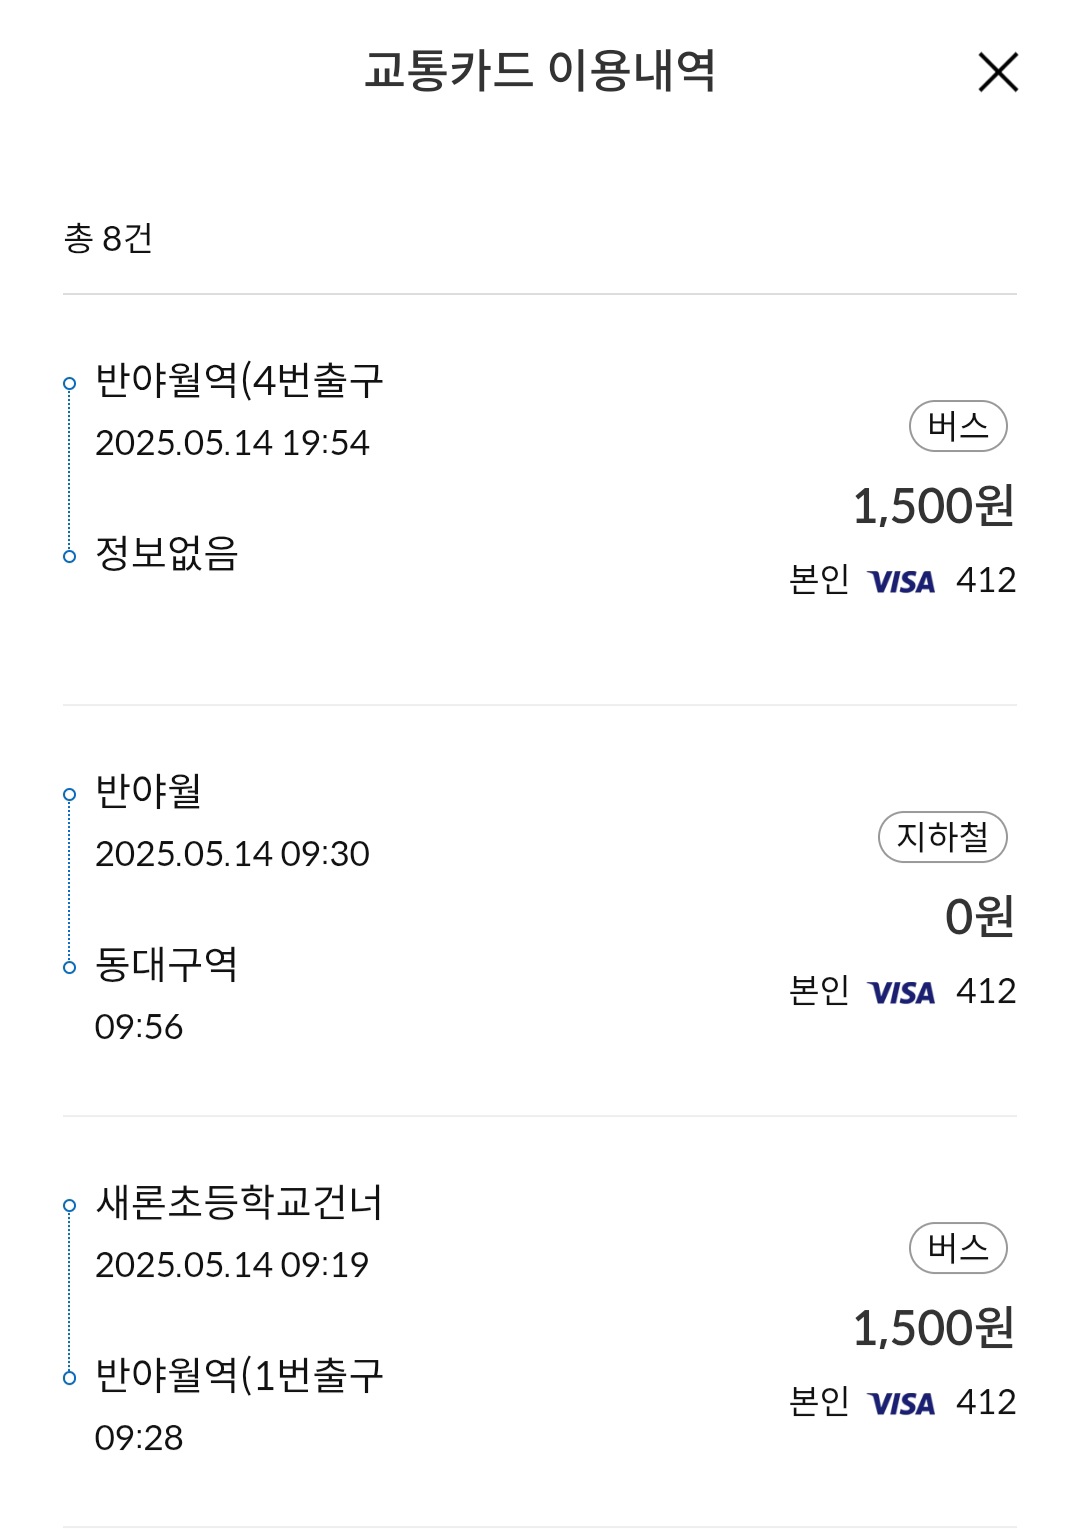Image resolution: width=1080 pixels, height=1536 pixels.
Task: Tap the route start marker beside 반야월역(4번출구
Action: pyautogui.click(x=69, y=383)
